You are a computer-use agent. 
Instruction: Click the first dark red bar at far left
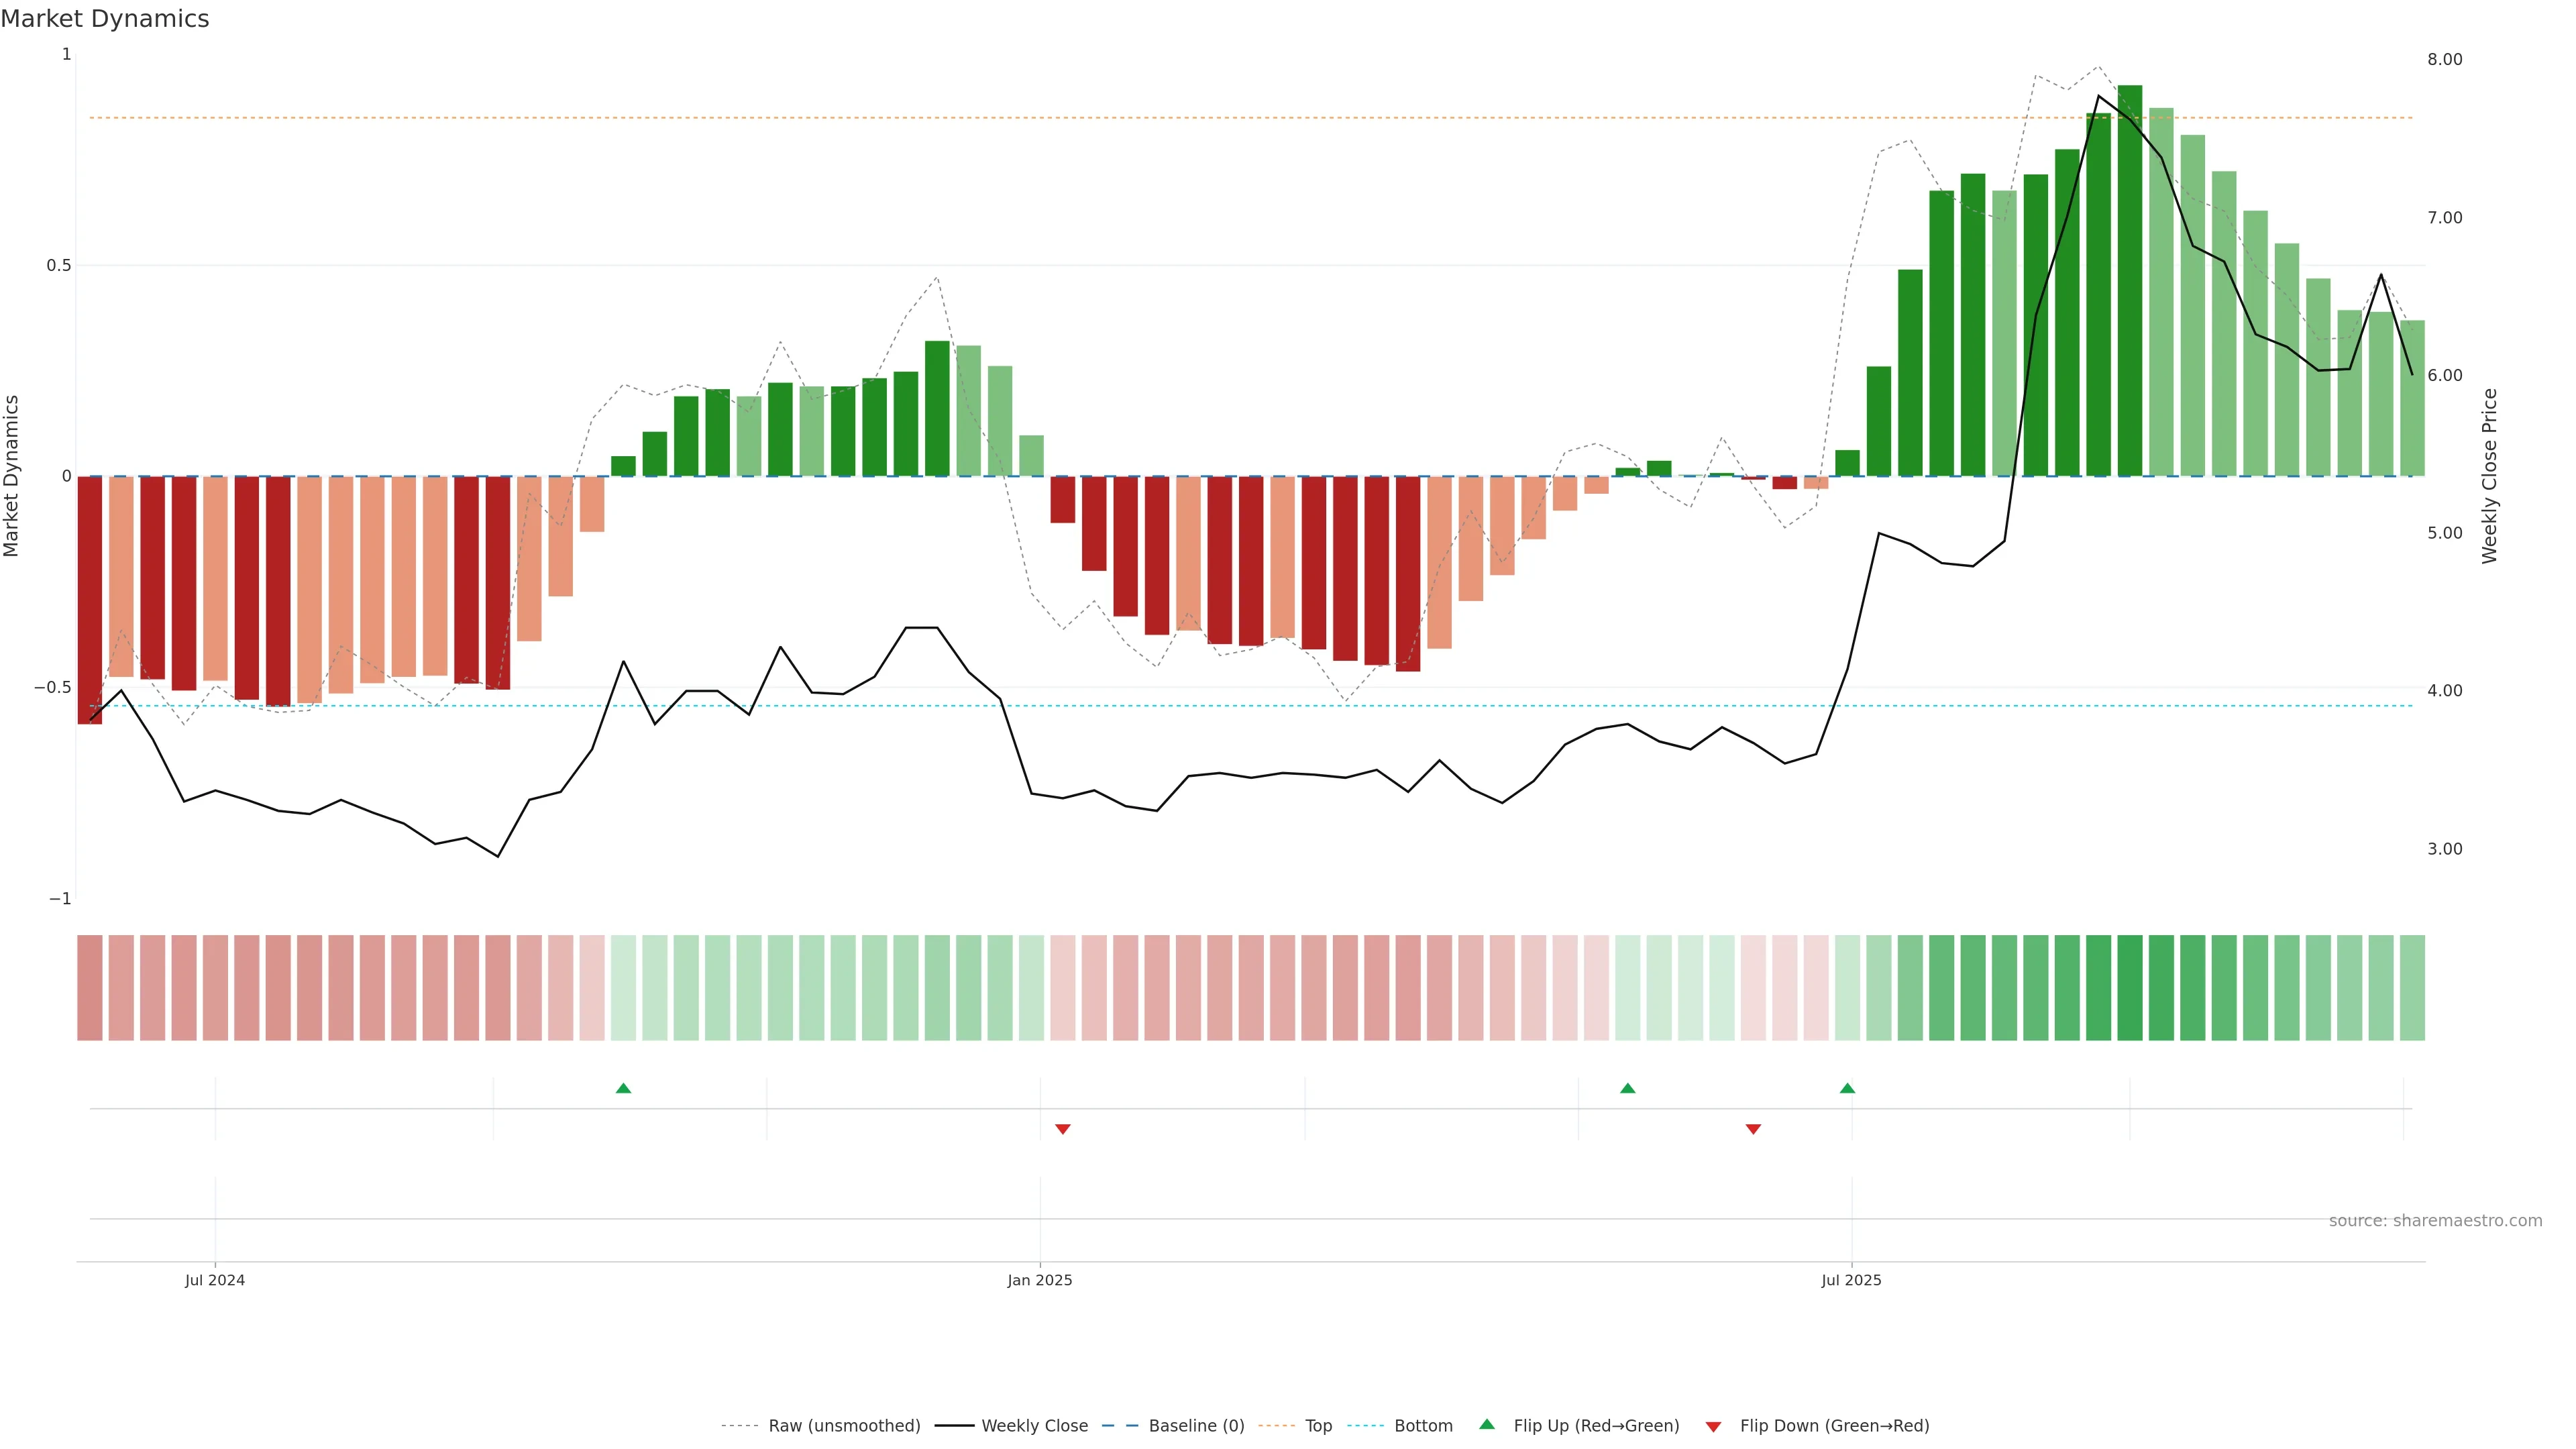click(90, 600)
